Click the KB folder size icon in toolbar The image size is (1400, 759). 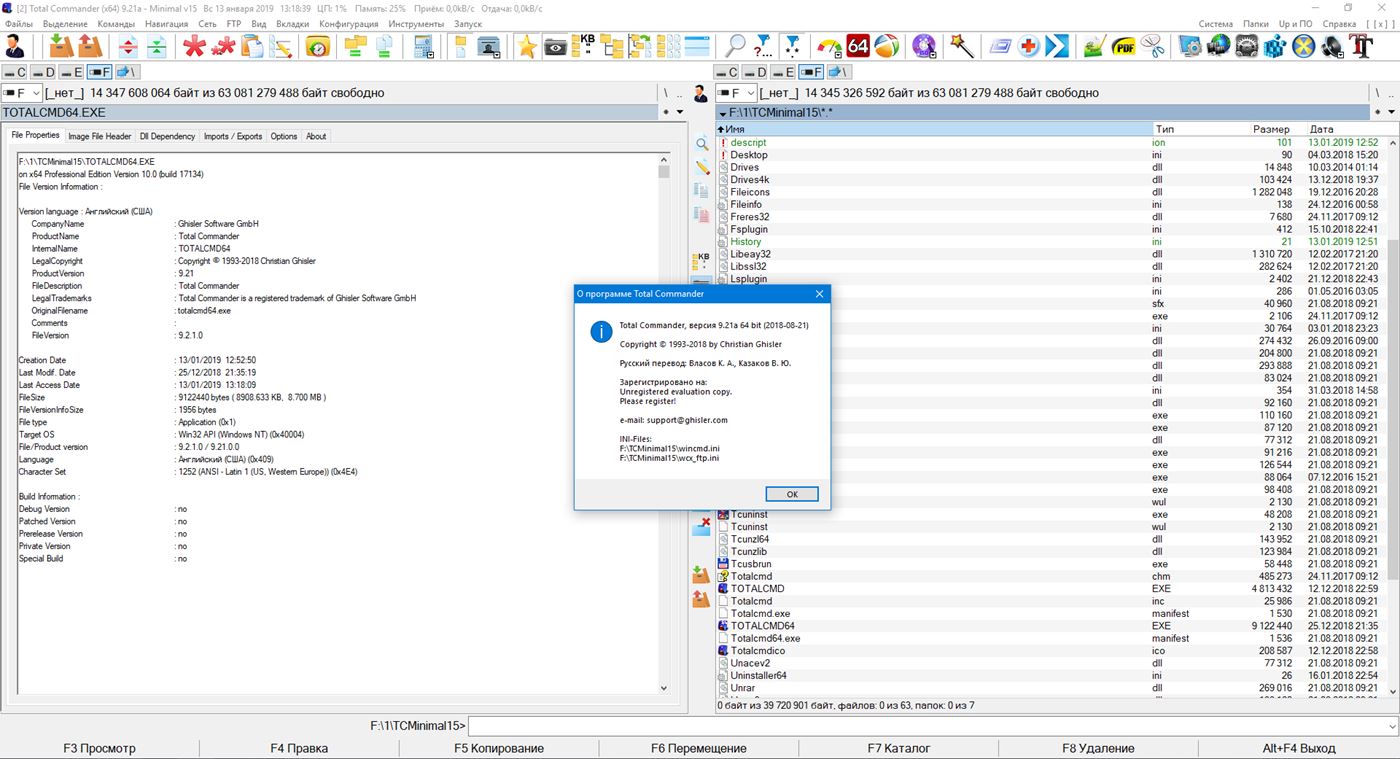pyautogui.click(x=585, y=46)
